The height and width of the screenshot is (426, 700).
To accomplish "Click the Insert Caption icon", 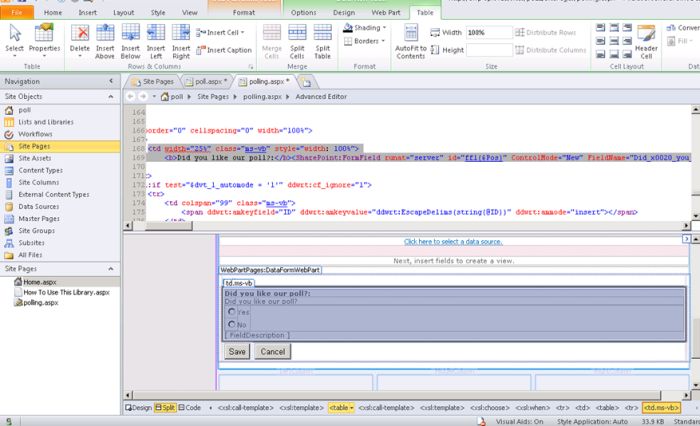I will pyautogui.click(x=224, y=50).
